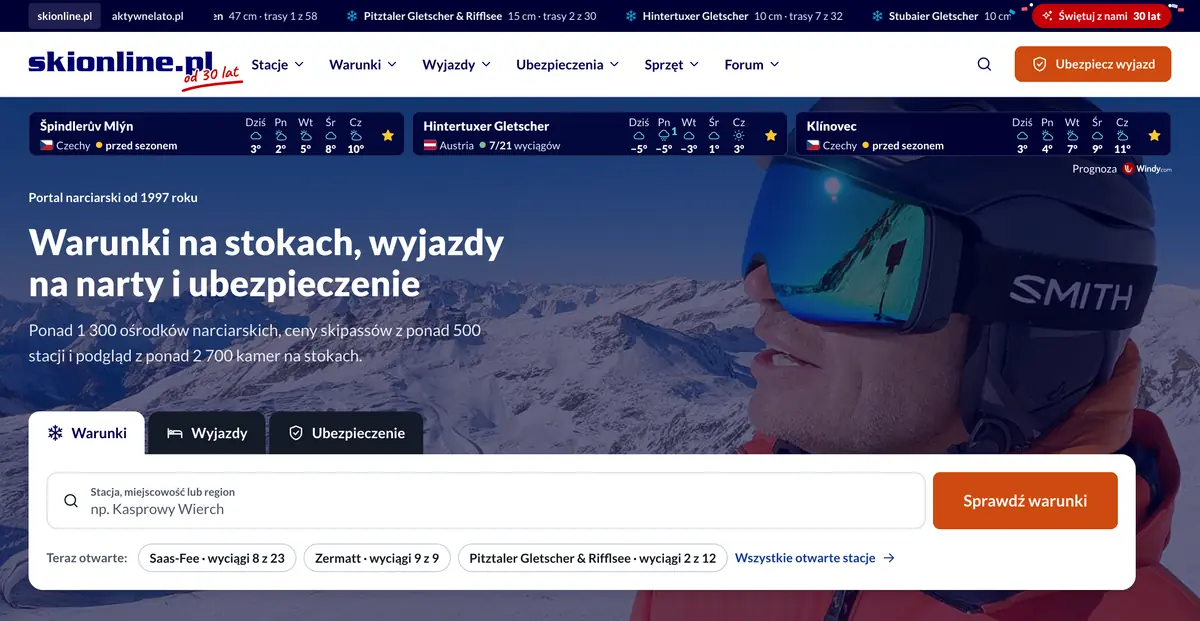Expand the Forum menu
Viewport: 1200px width, 621px height.
tap(752, 64)
